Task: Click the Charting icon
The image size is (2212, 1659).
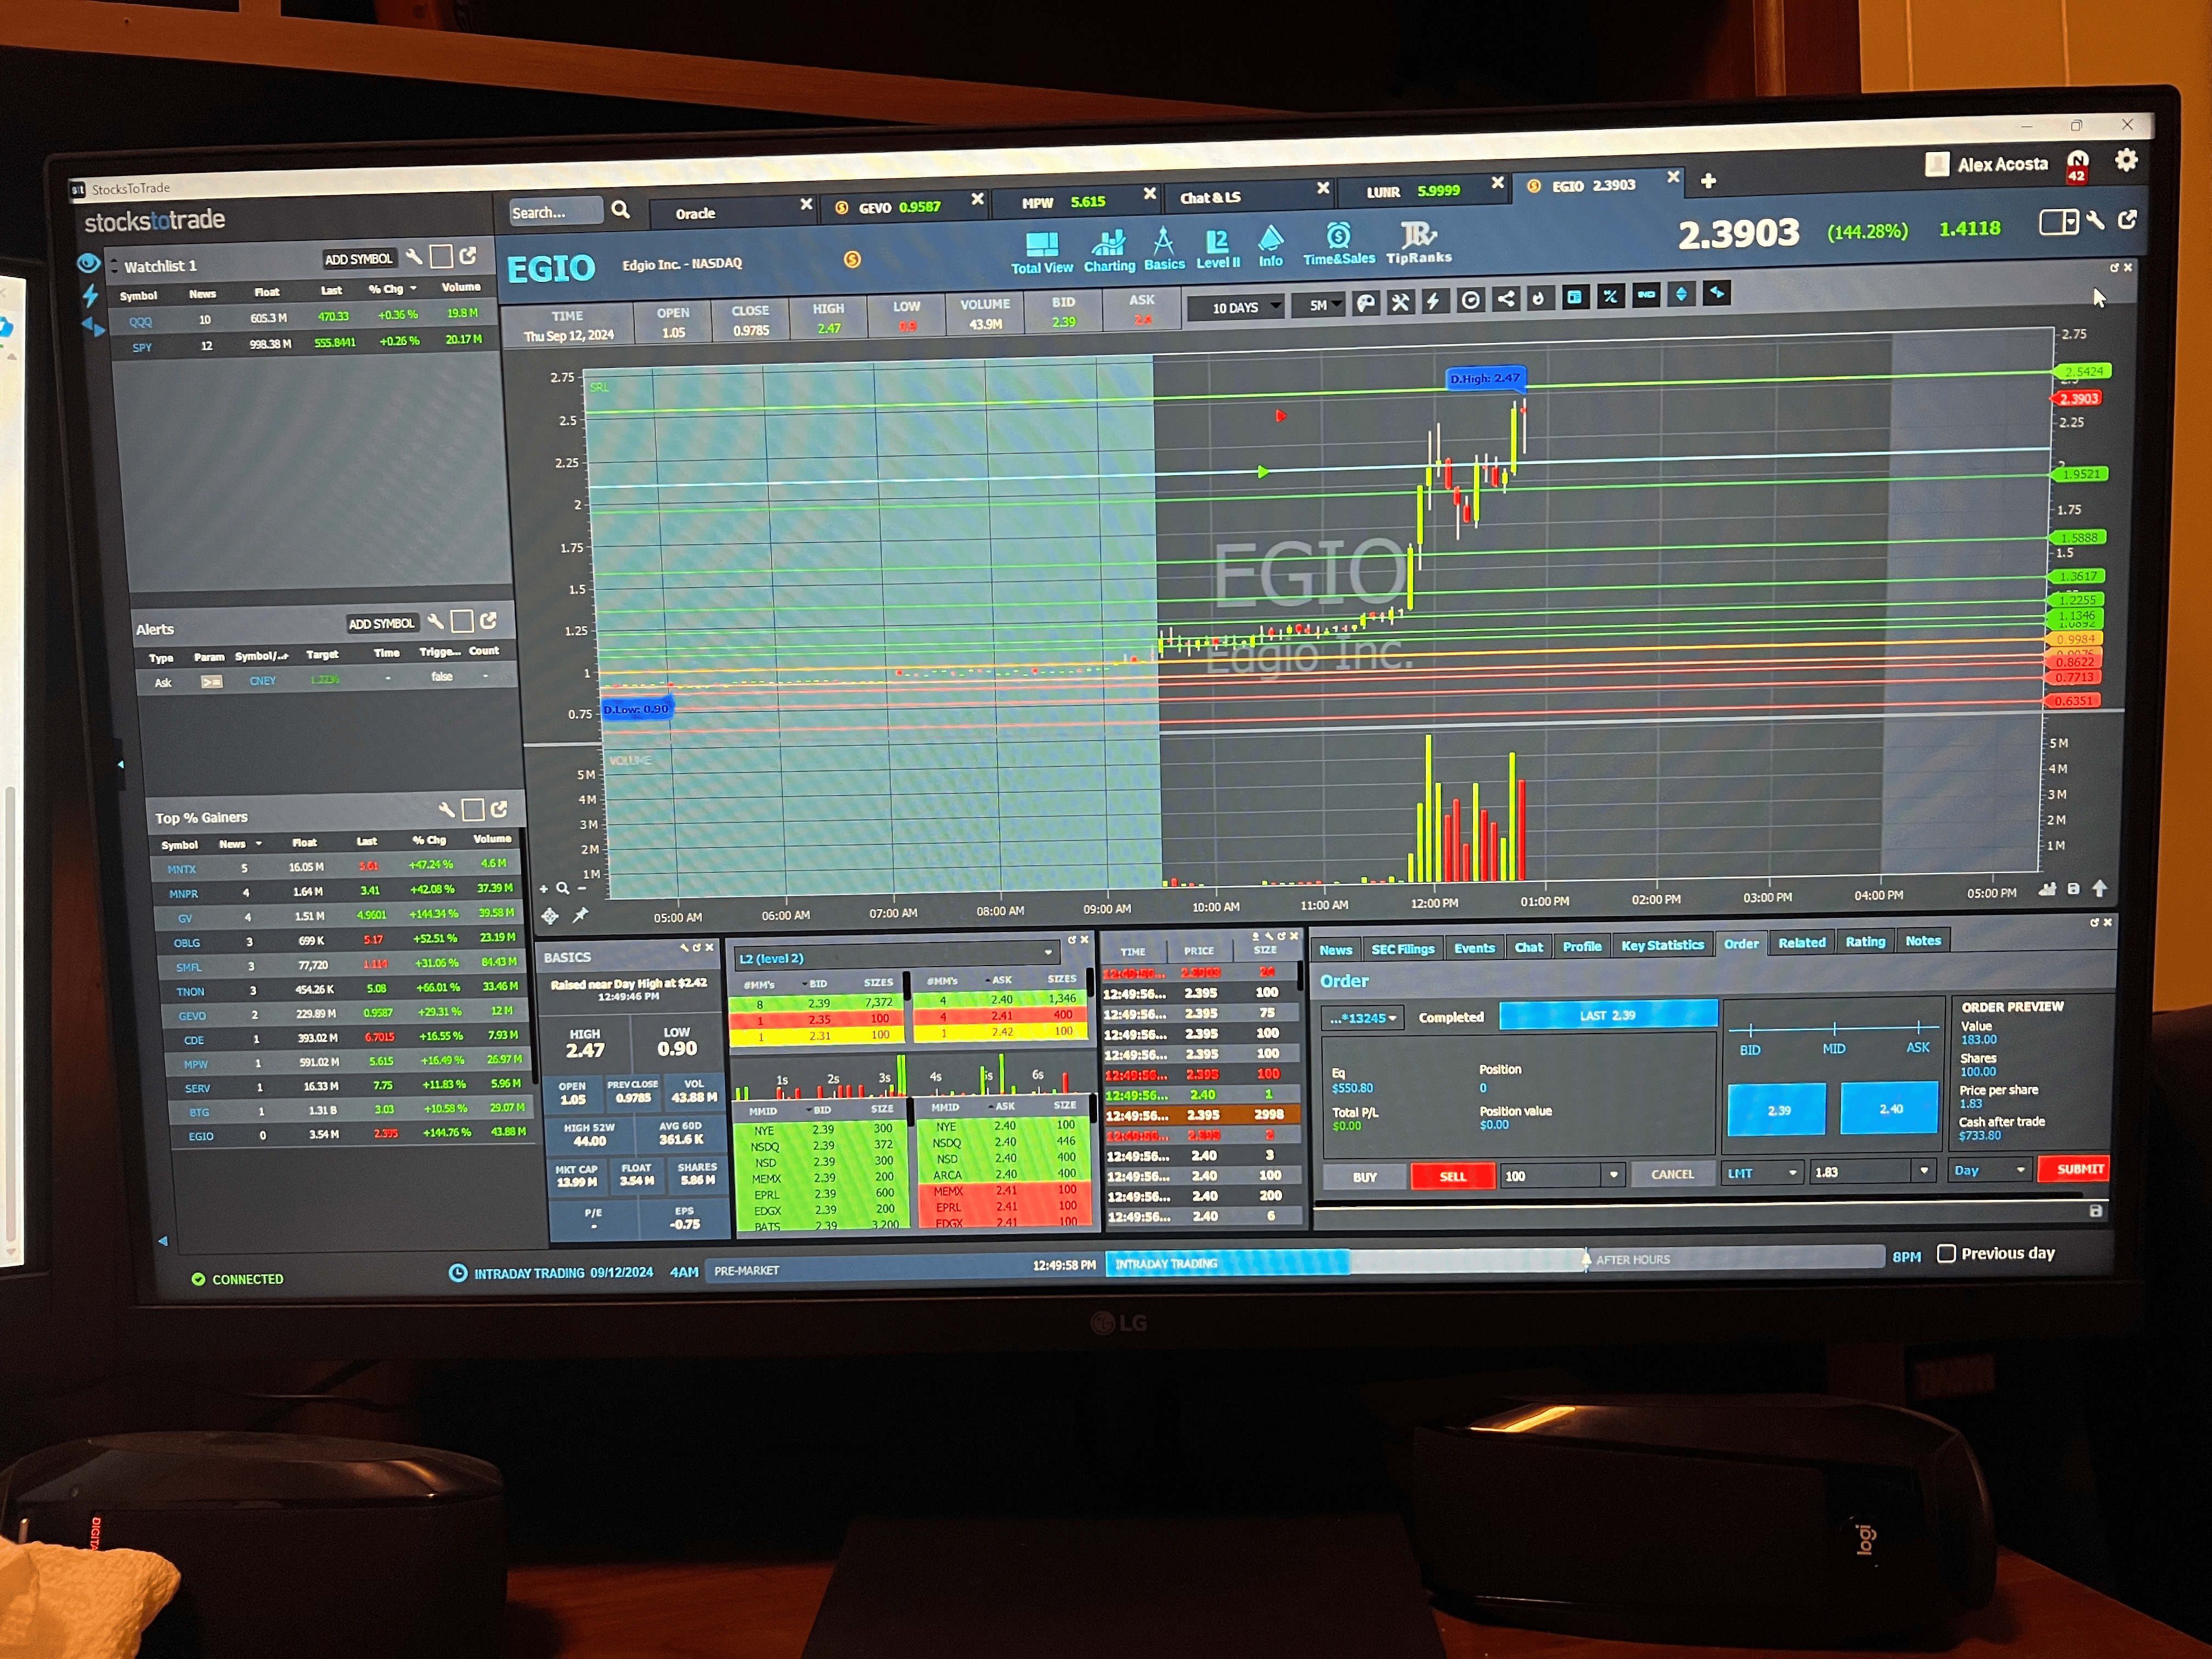Action: [1108, 243]
